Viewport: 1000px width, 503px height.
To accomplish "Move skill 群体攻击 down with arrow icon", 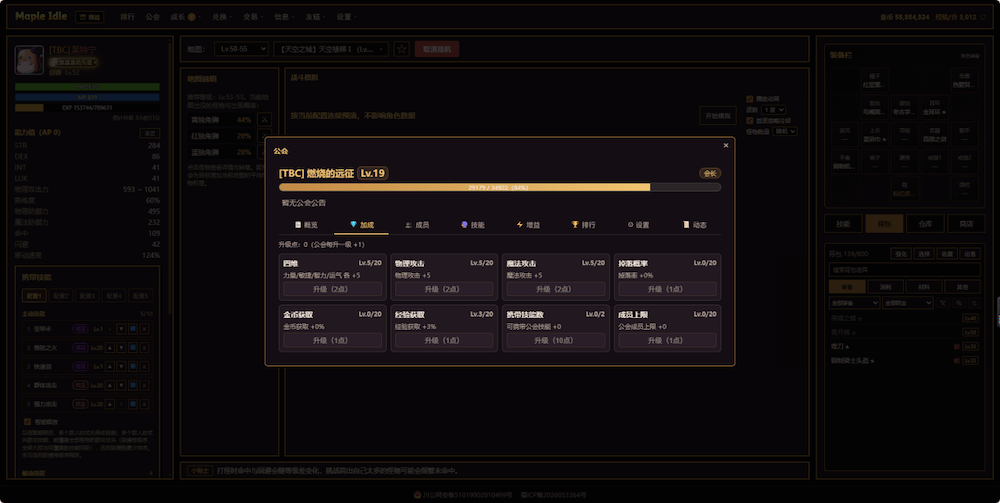I will pyautogui.click(x=121, y=386).
